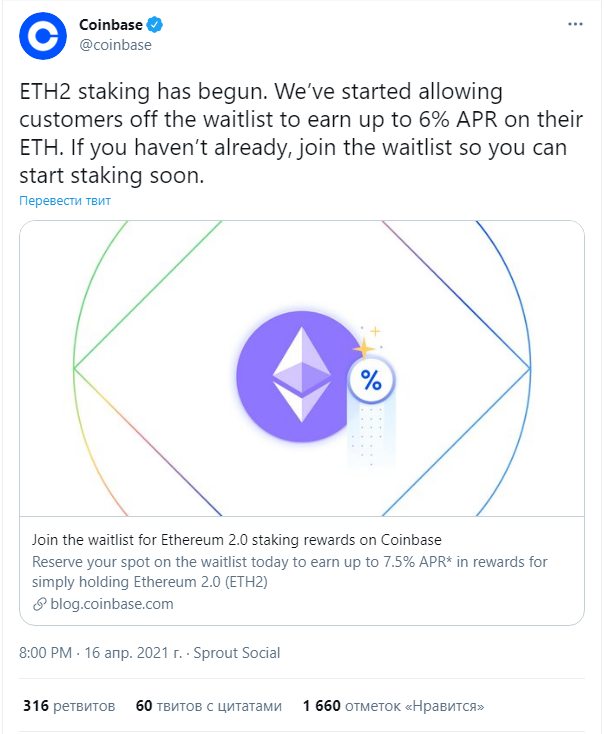
Task: Open the @coinbase handle link
Action: (x=115, y=45)
